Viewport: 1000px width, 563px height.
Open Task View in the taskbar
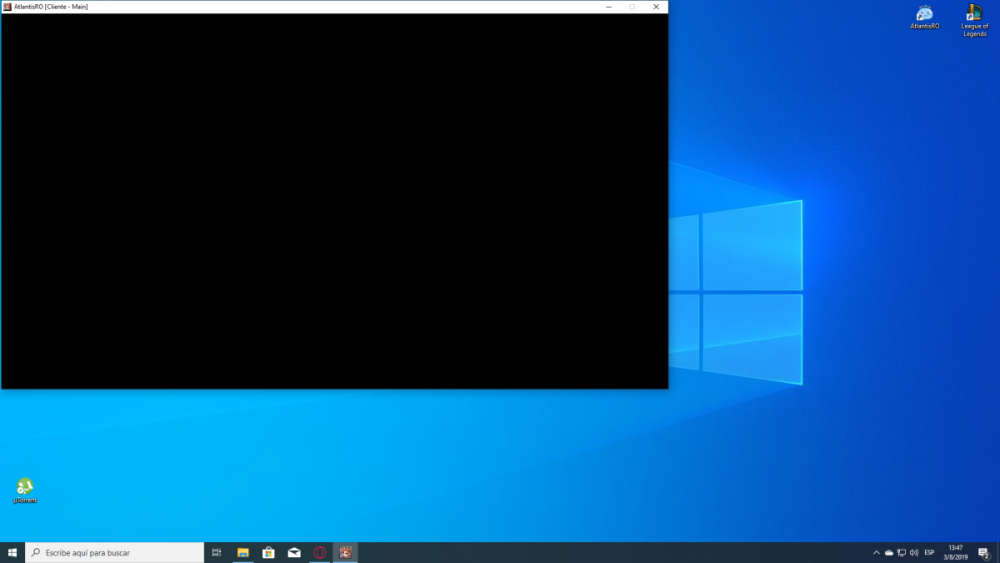(216, 552)
